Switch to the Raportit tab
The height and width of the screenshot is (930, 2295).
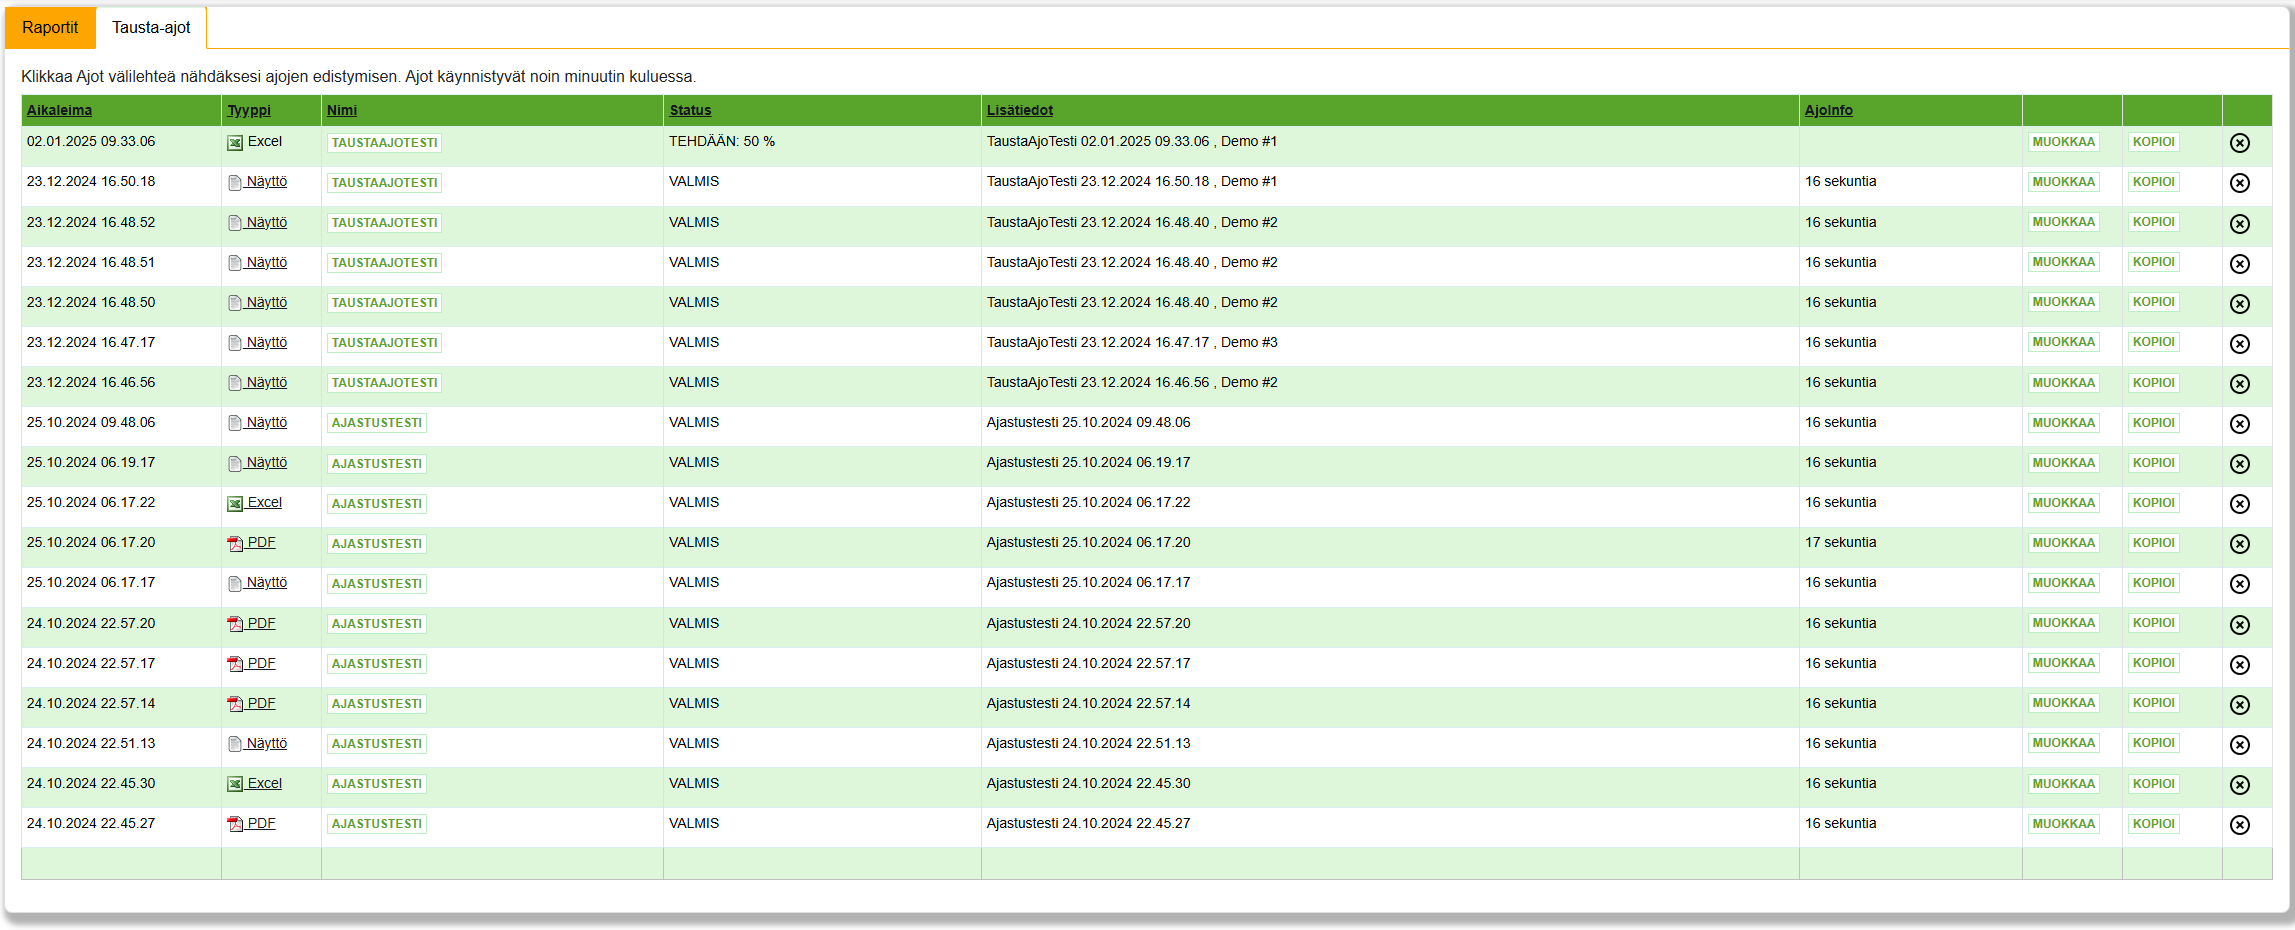pos(50,28)
